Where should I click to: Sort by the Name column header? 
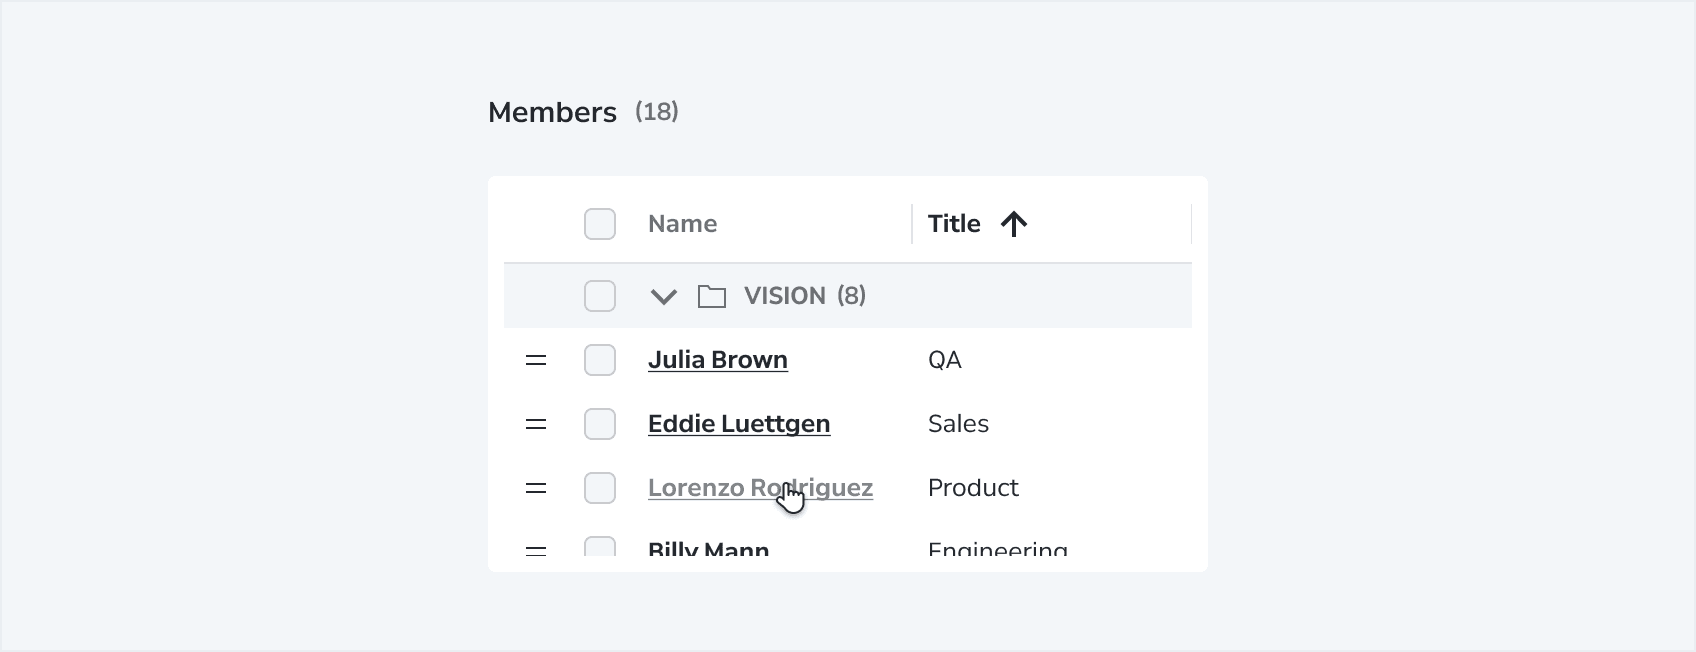(682, 224)
